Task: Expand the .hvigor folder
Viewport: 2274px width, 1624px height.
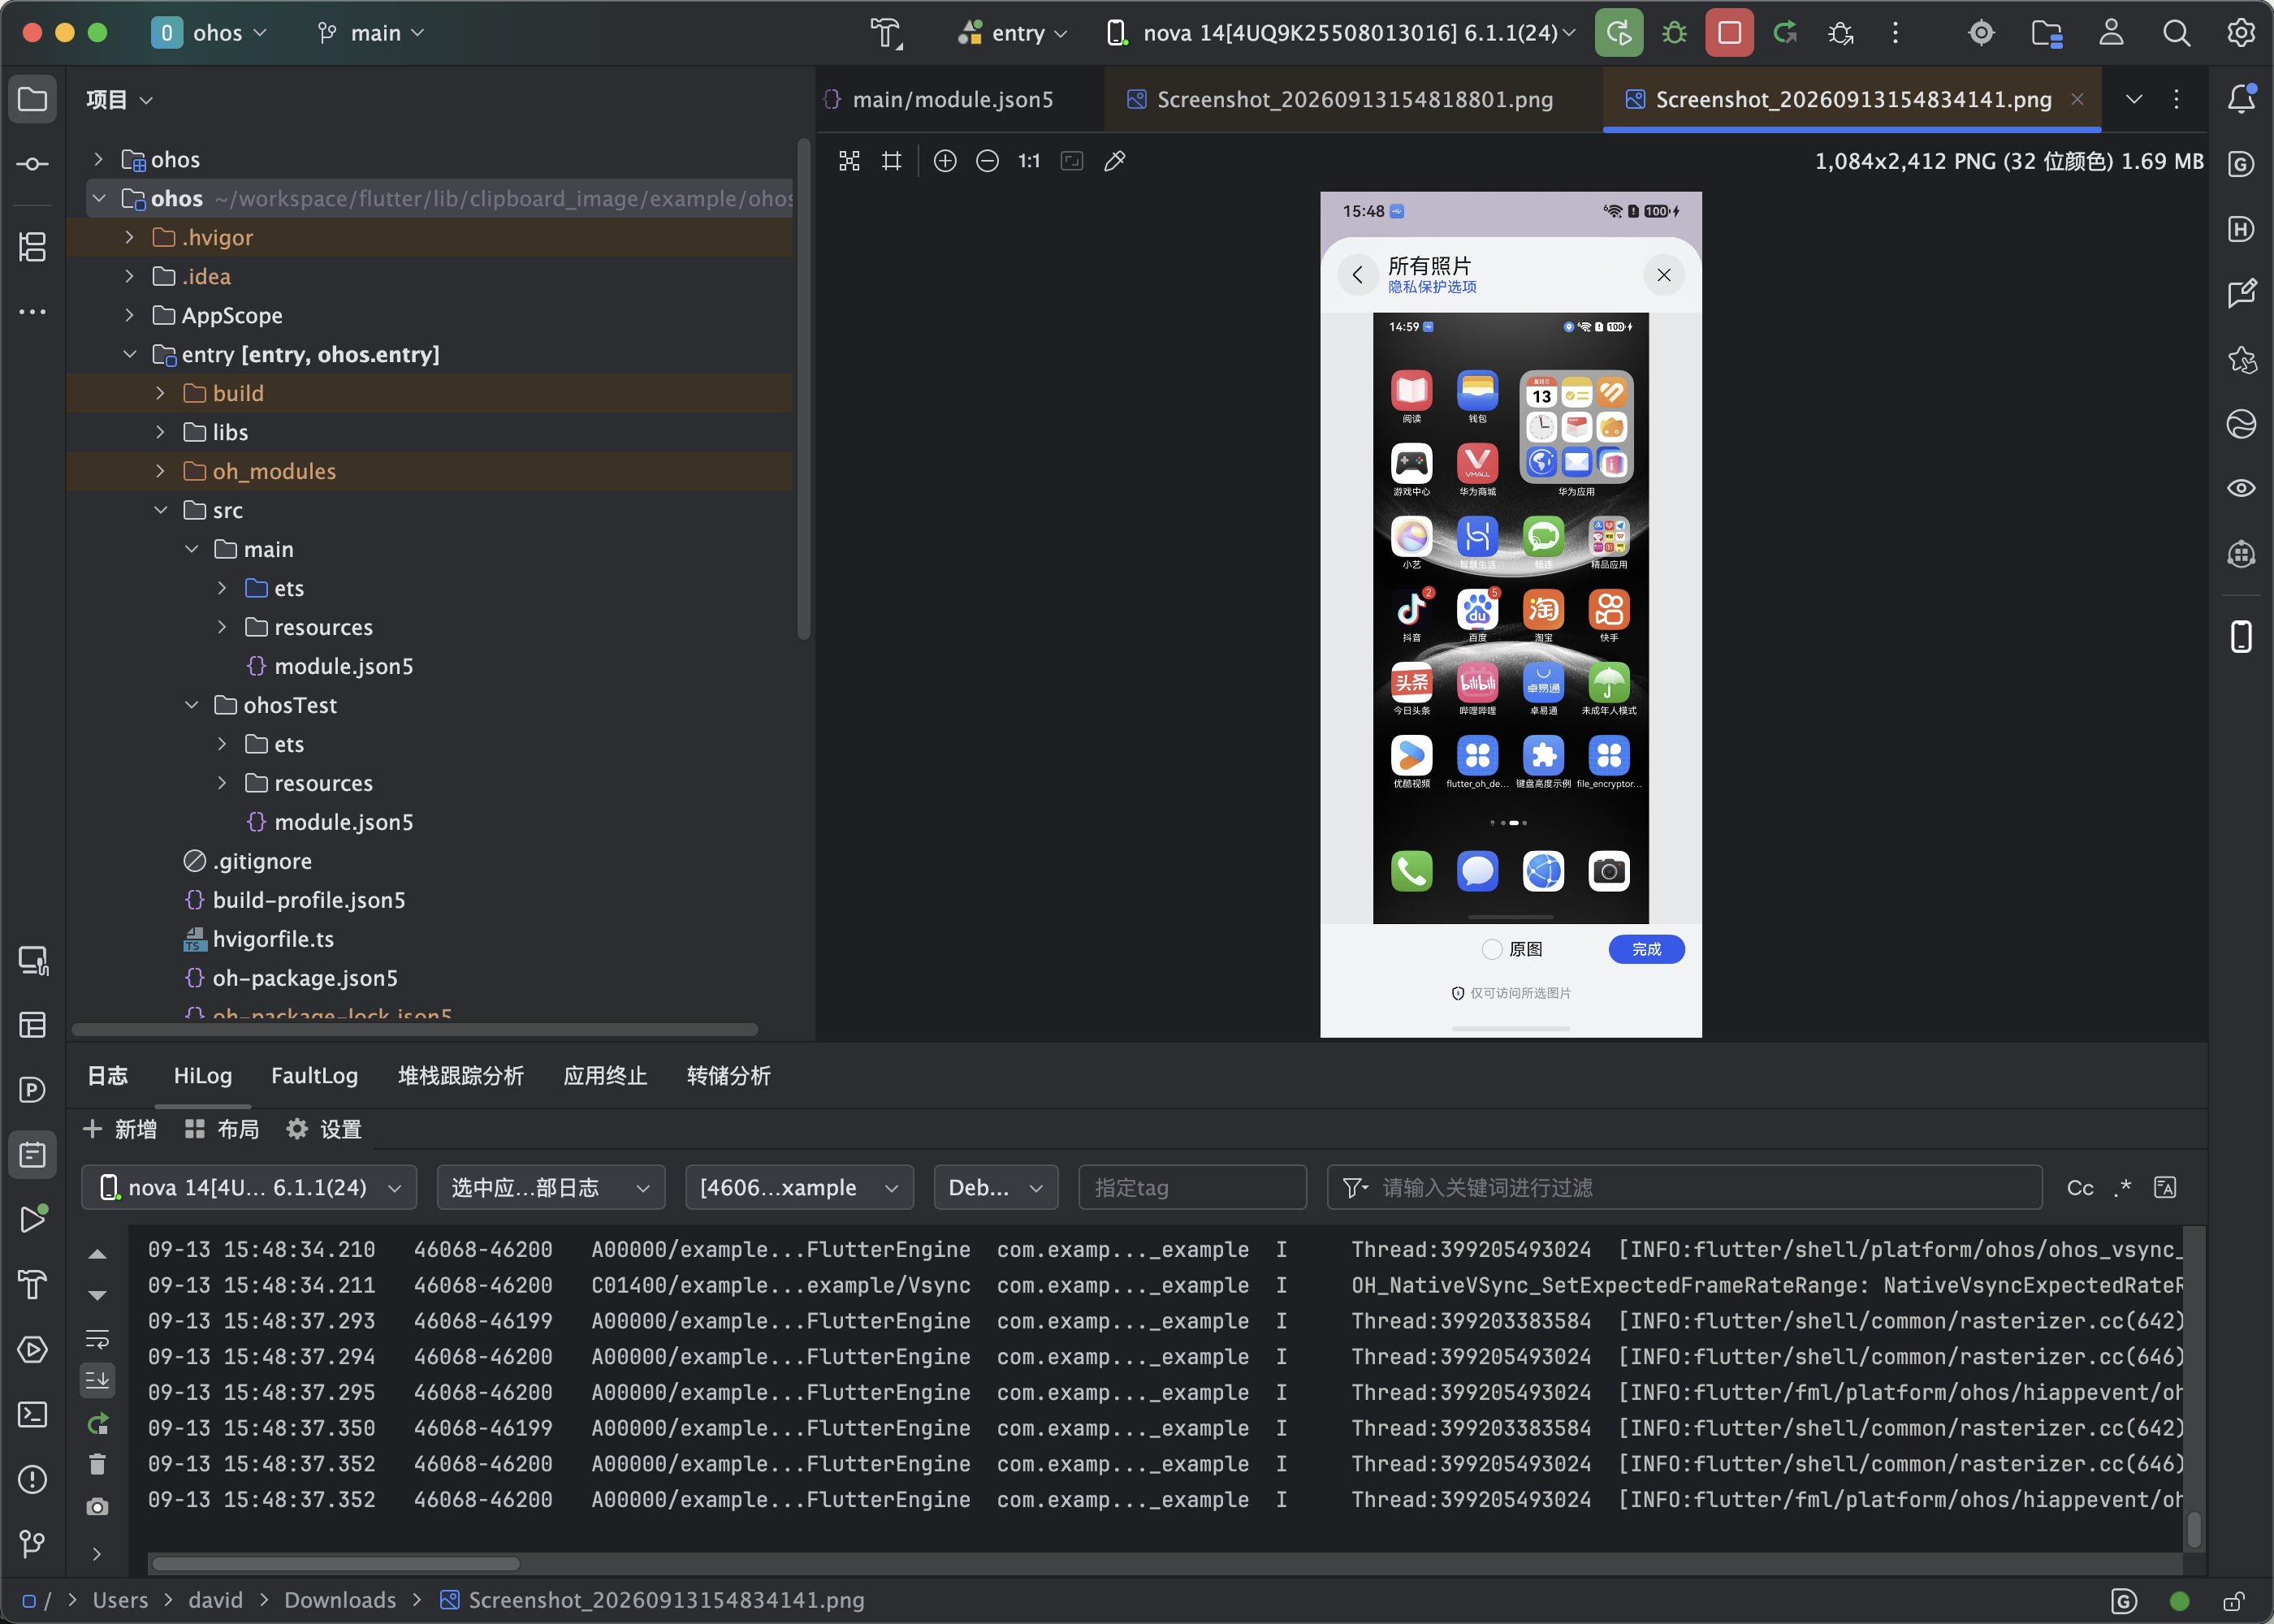Action: (x=129, y=237)
